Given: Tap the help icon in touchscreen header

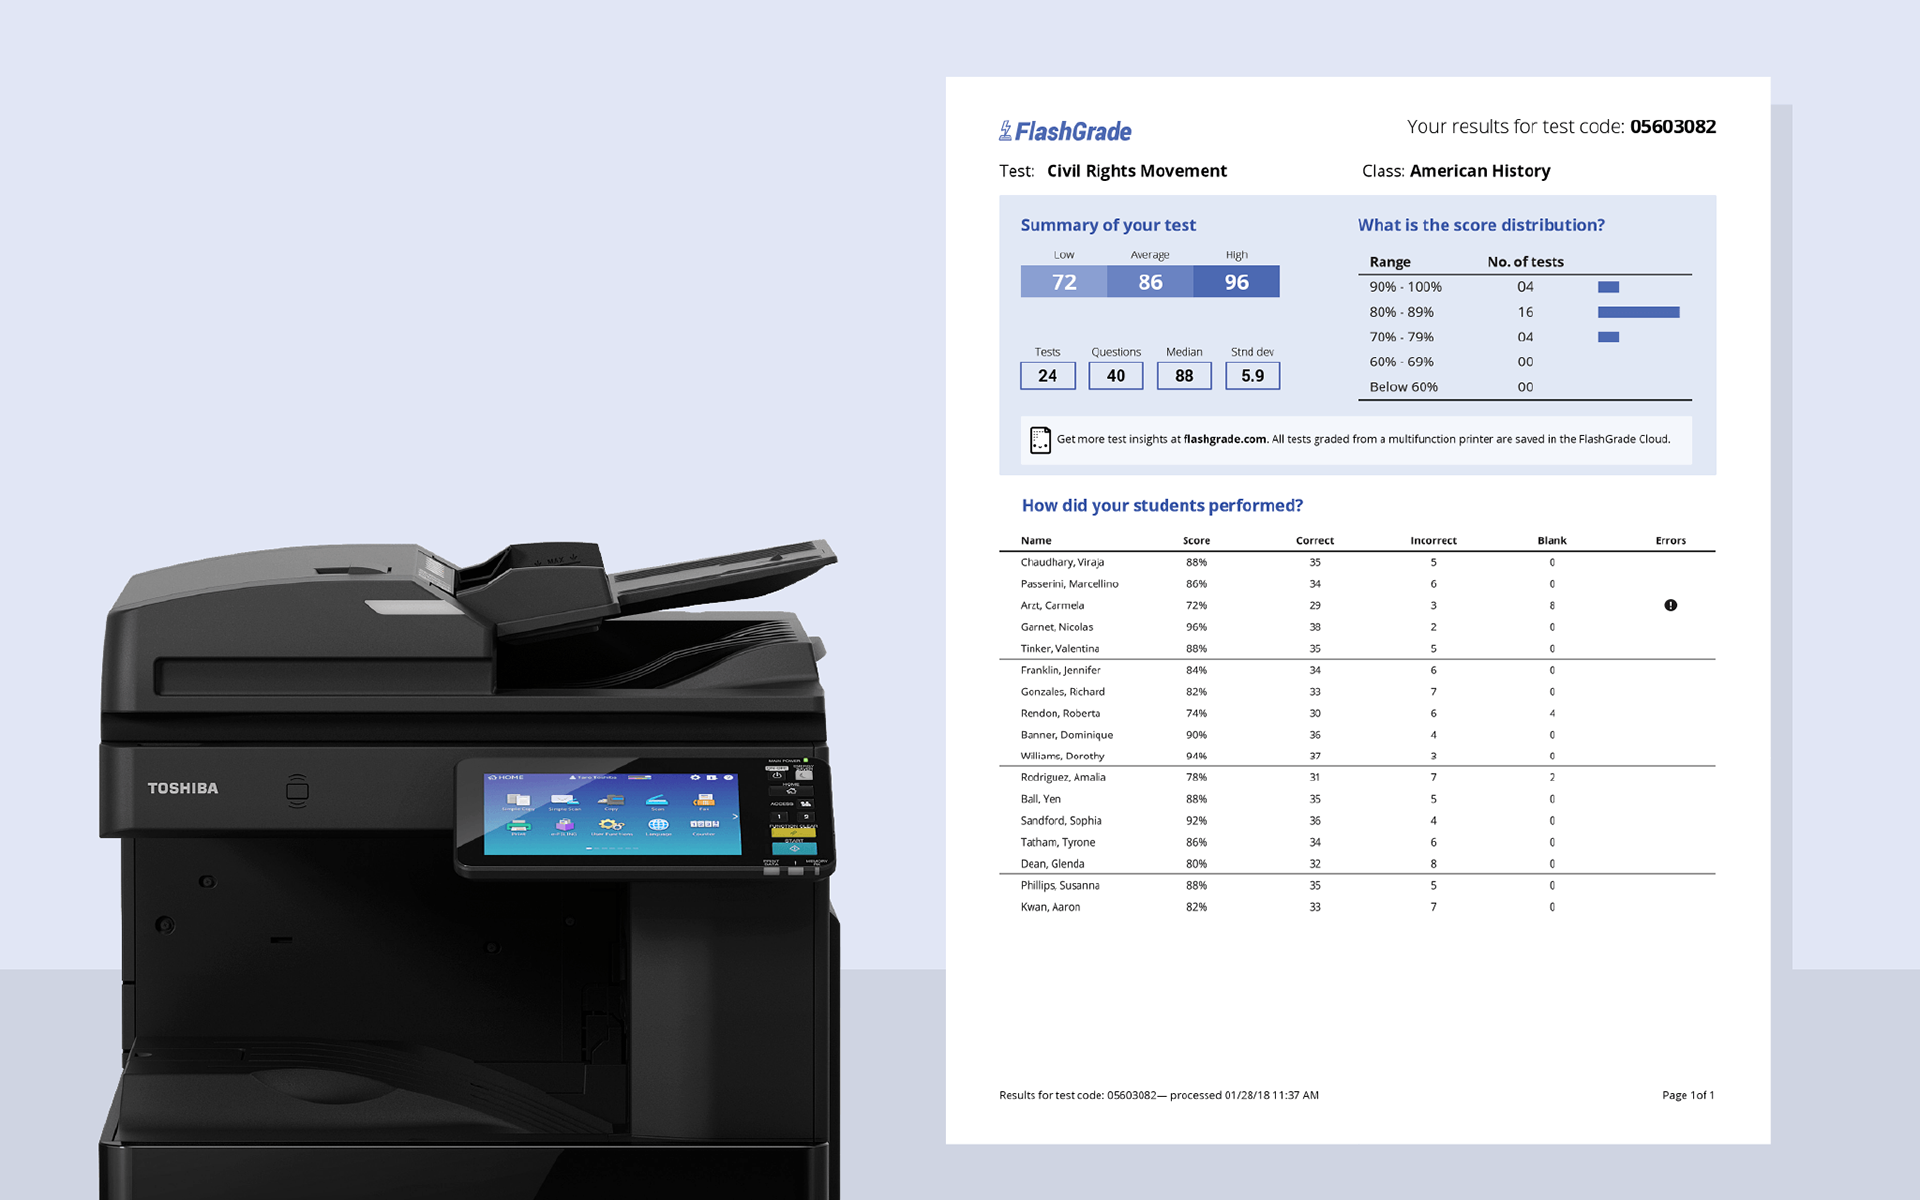Looking at the screenshot, I should click(728, 777).
